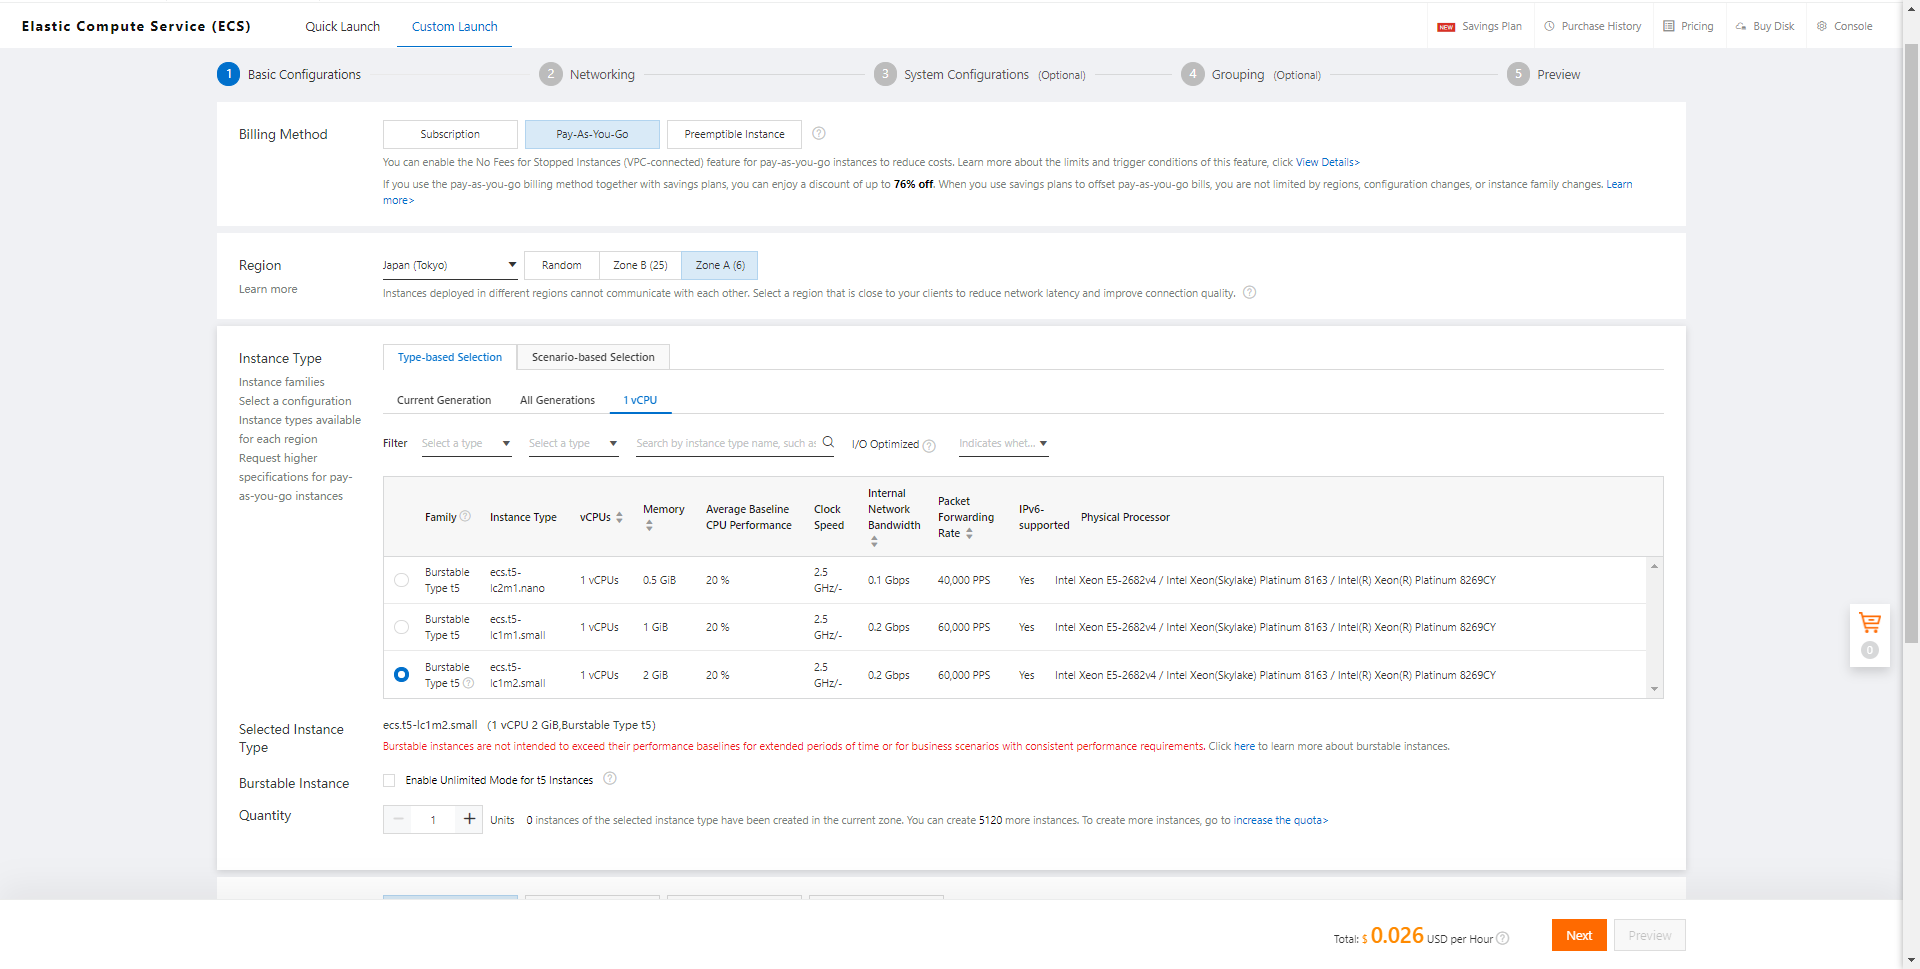Switch to Custom Launch tab
This screenshot has height=969, width=1920.
[x=454, y=27]
